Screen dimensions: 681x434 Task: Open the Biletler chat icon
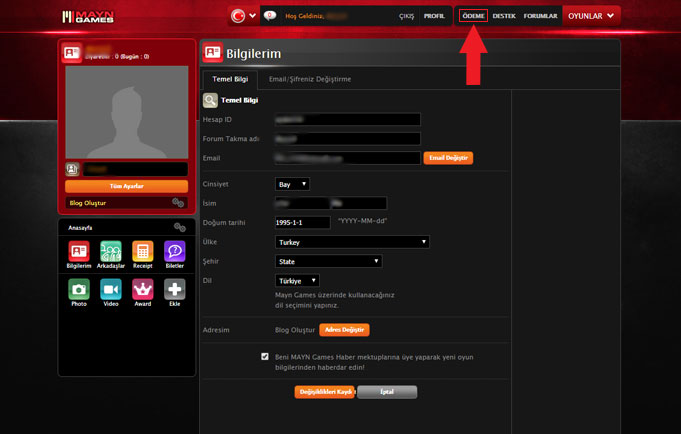[174, 252]
